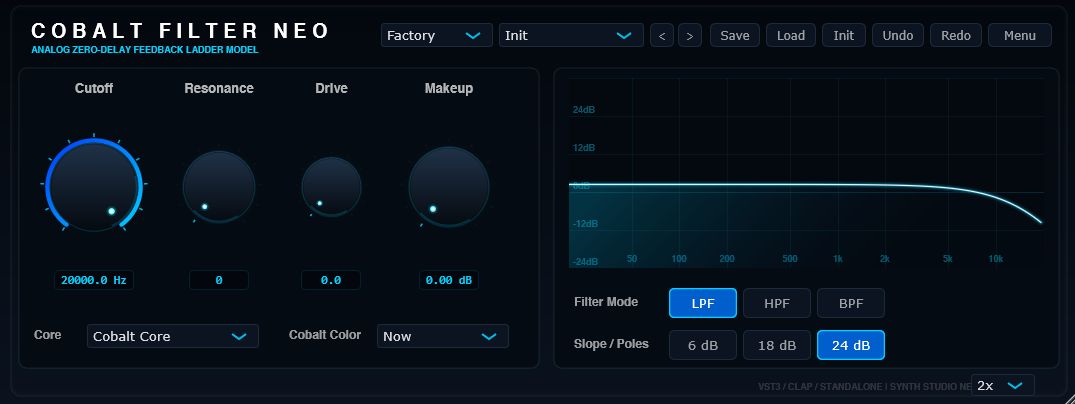The image size is (1075, 404).
Task: Choose the 18 dB slope
Action: (777, 345)
